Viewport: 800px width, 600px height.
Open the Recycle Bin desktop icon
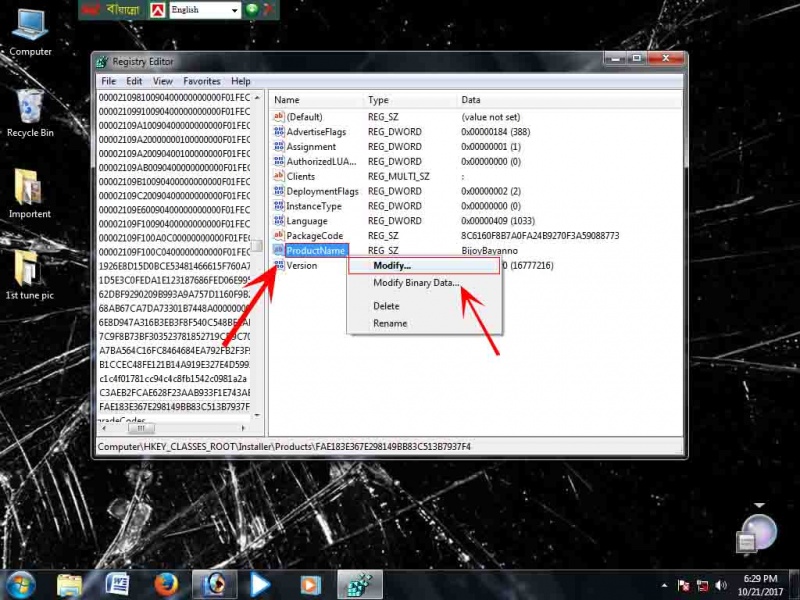click(x=30, y=113)
